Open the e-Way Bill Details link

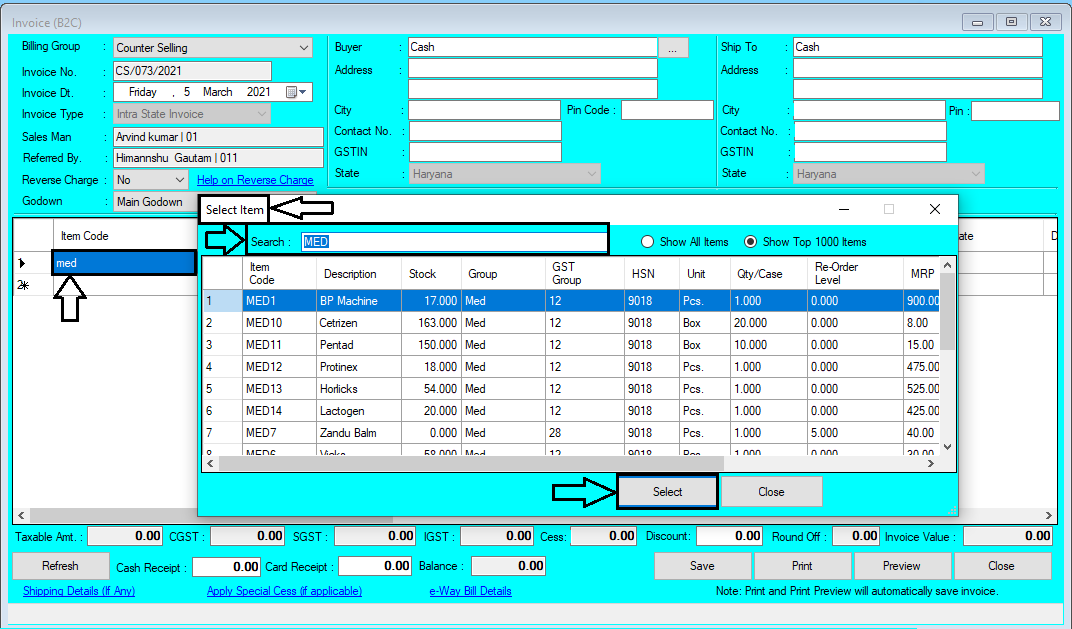coord(469,591)
